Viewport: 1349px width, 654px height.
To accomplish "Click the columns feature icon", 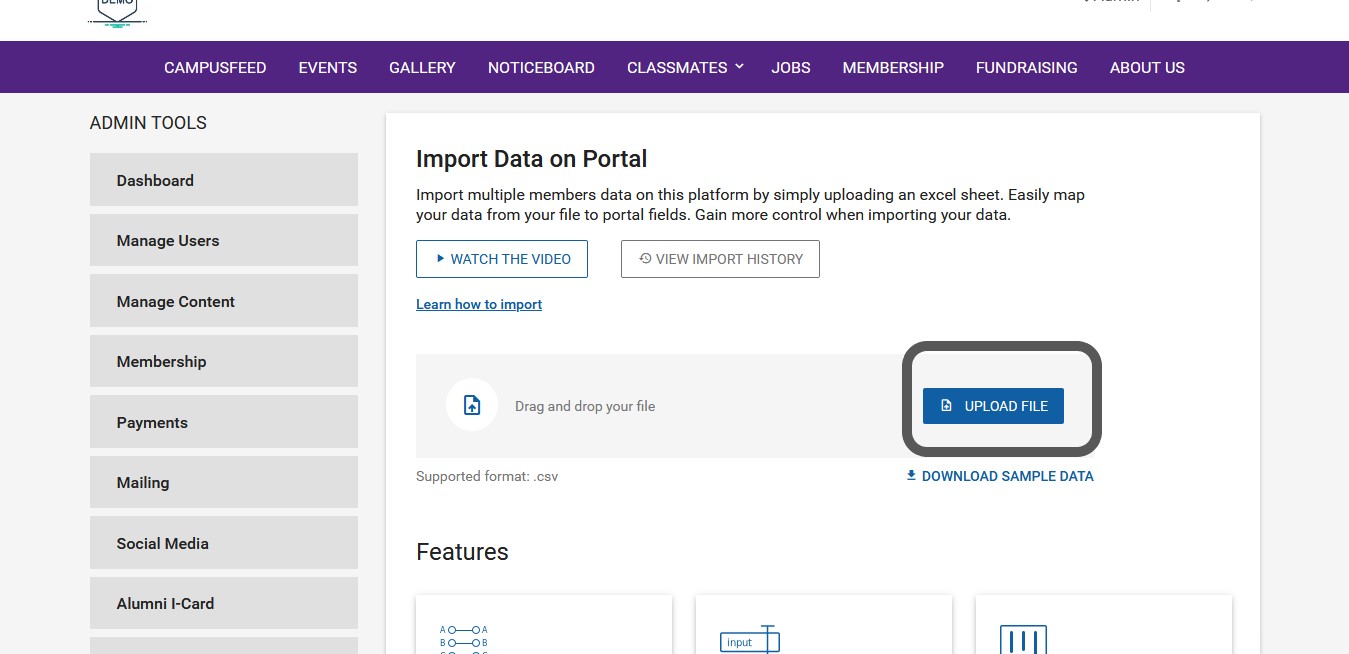I will tap(1023, 639).
